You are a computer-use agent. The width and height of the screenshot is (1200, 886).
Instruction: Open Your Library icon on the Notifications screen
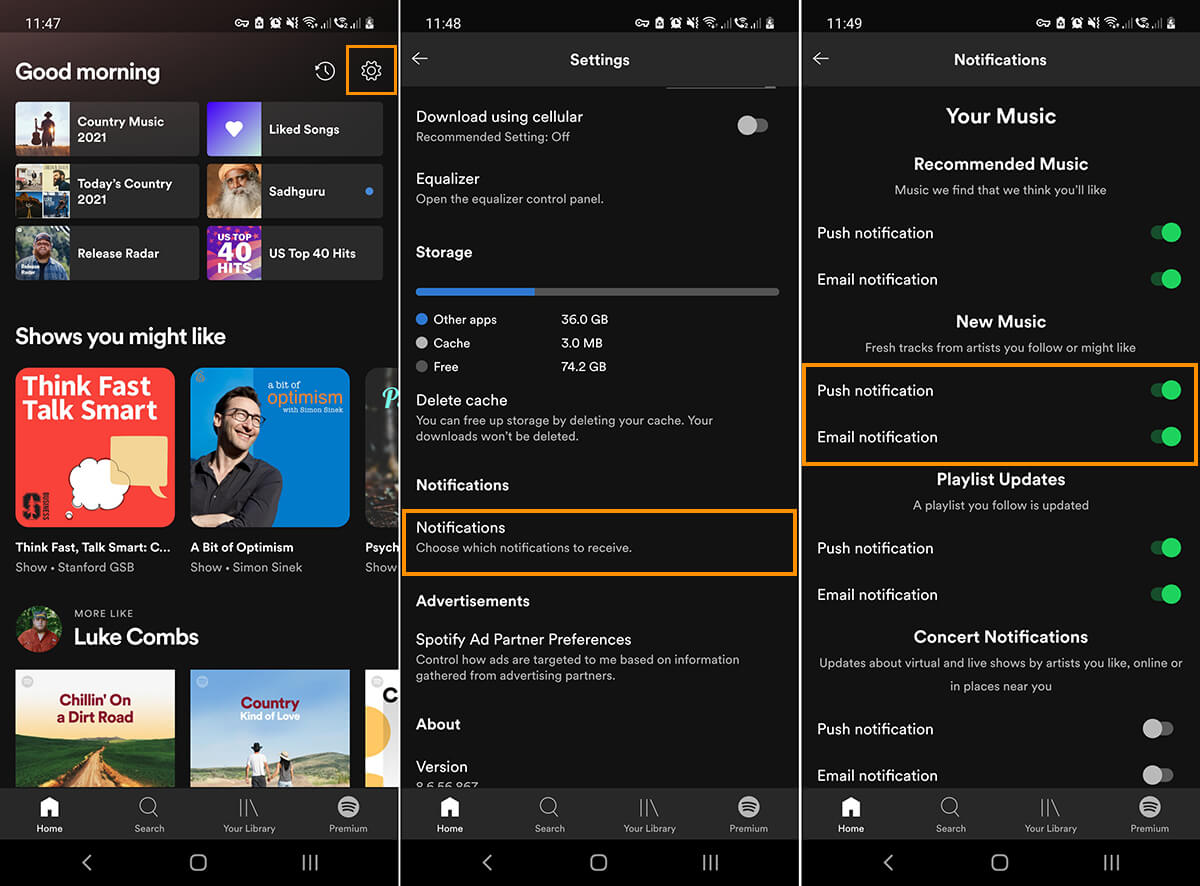(x=1050, y=807)
